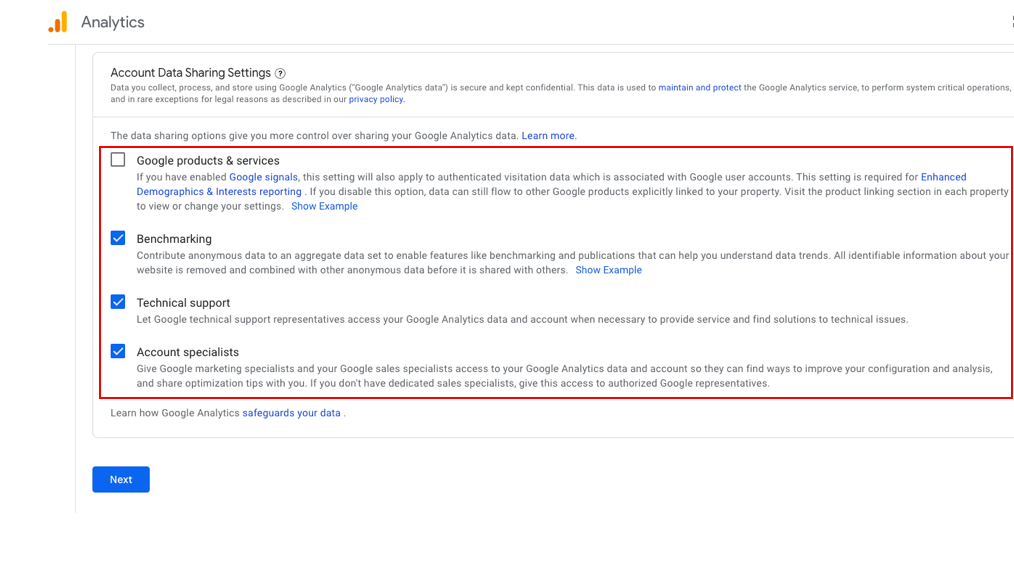The width and height of the screenshot is (1014, 570).
Task: Disable the Technical support checkbox
Action: pyautogui.click(x=118, y=302)
